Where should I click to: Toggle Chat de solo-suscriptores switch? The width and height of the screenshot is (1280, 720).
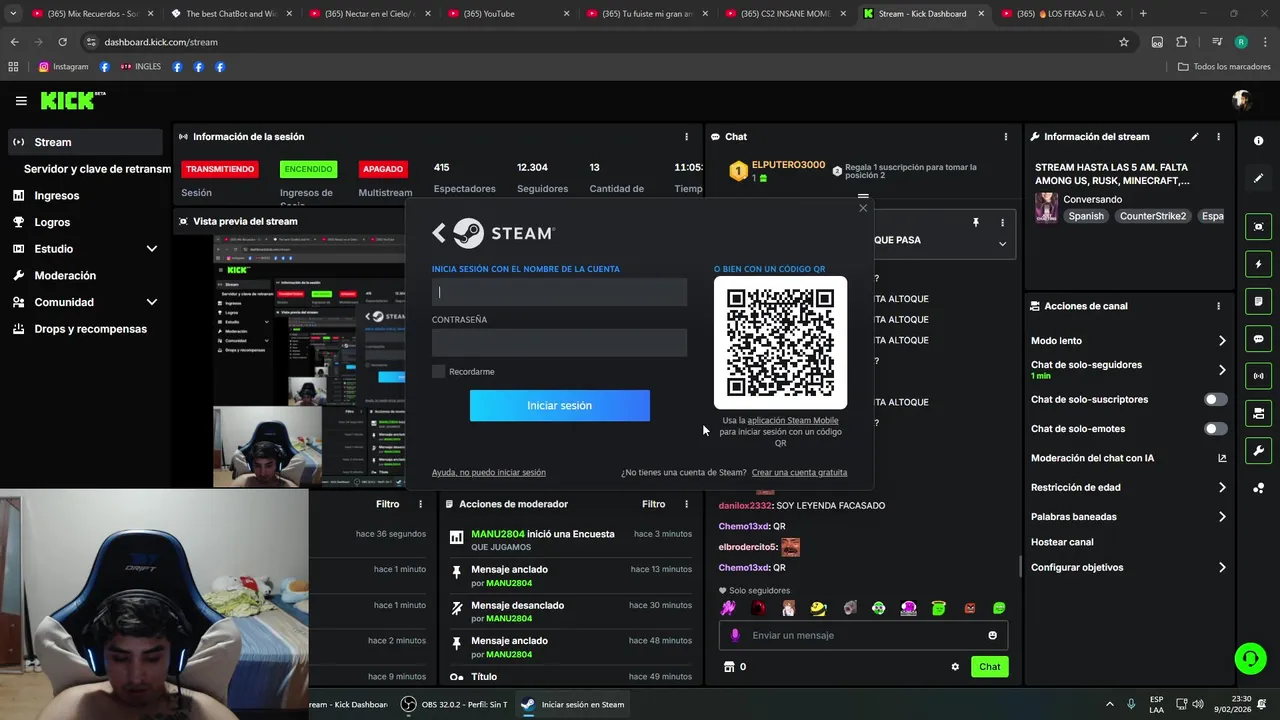tap(1215, 399)
